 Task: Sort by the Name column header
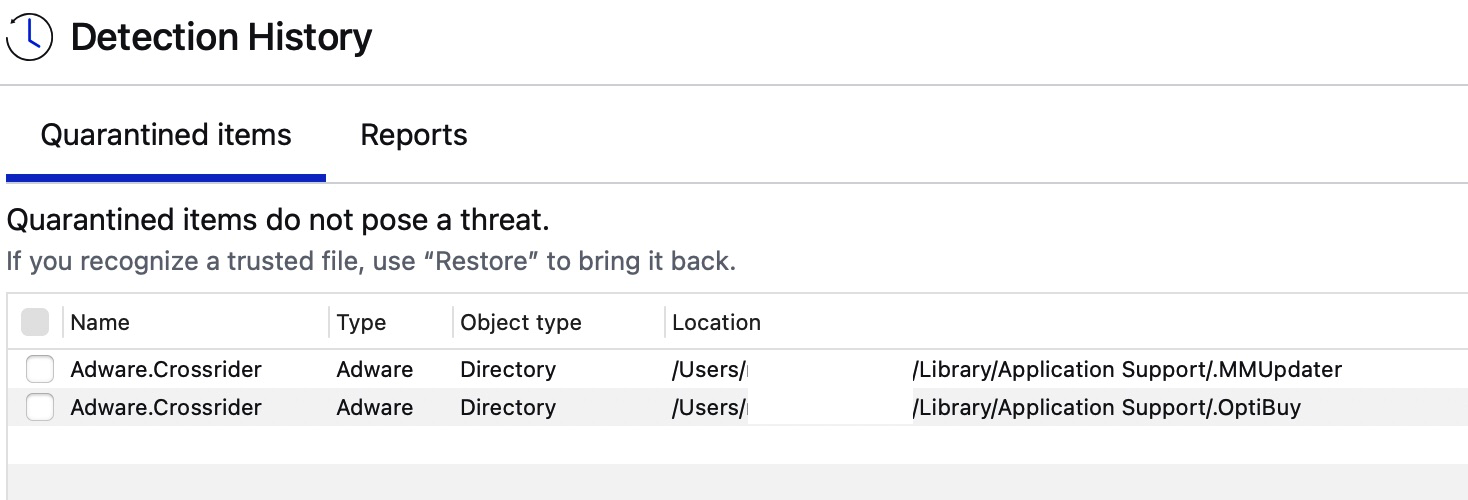pos(100,322)
